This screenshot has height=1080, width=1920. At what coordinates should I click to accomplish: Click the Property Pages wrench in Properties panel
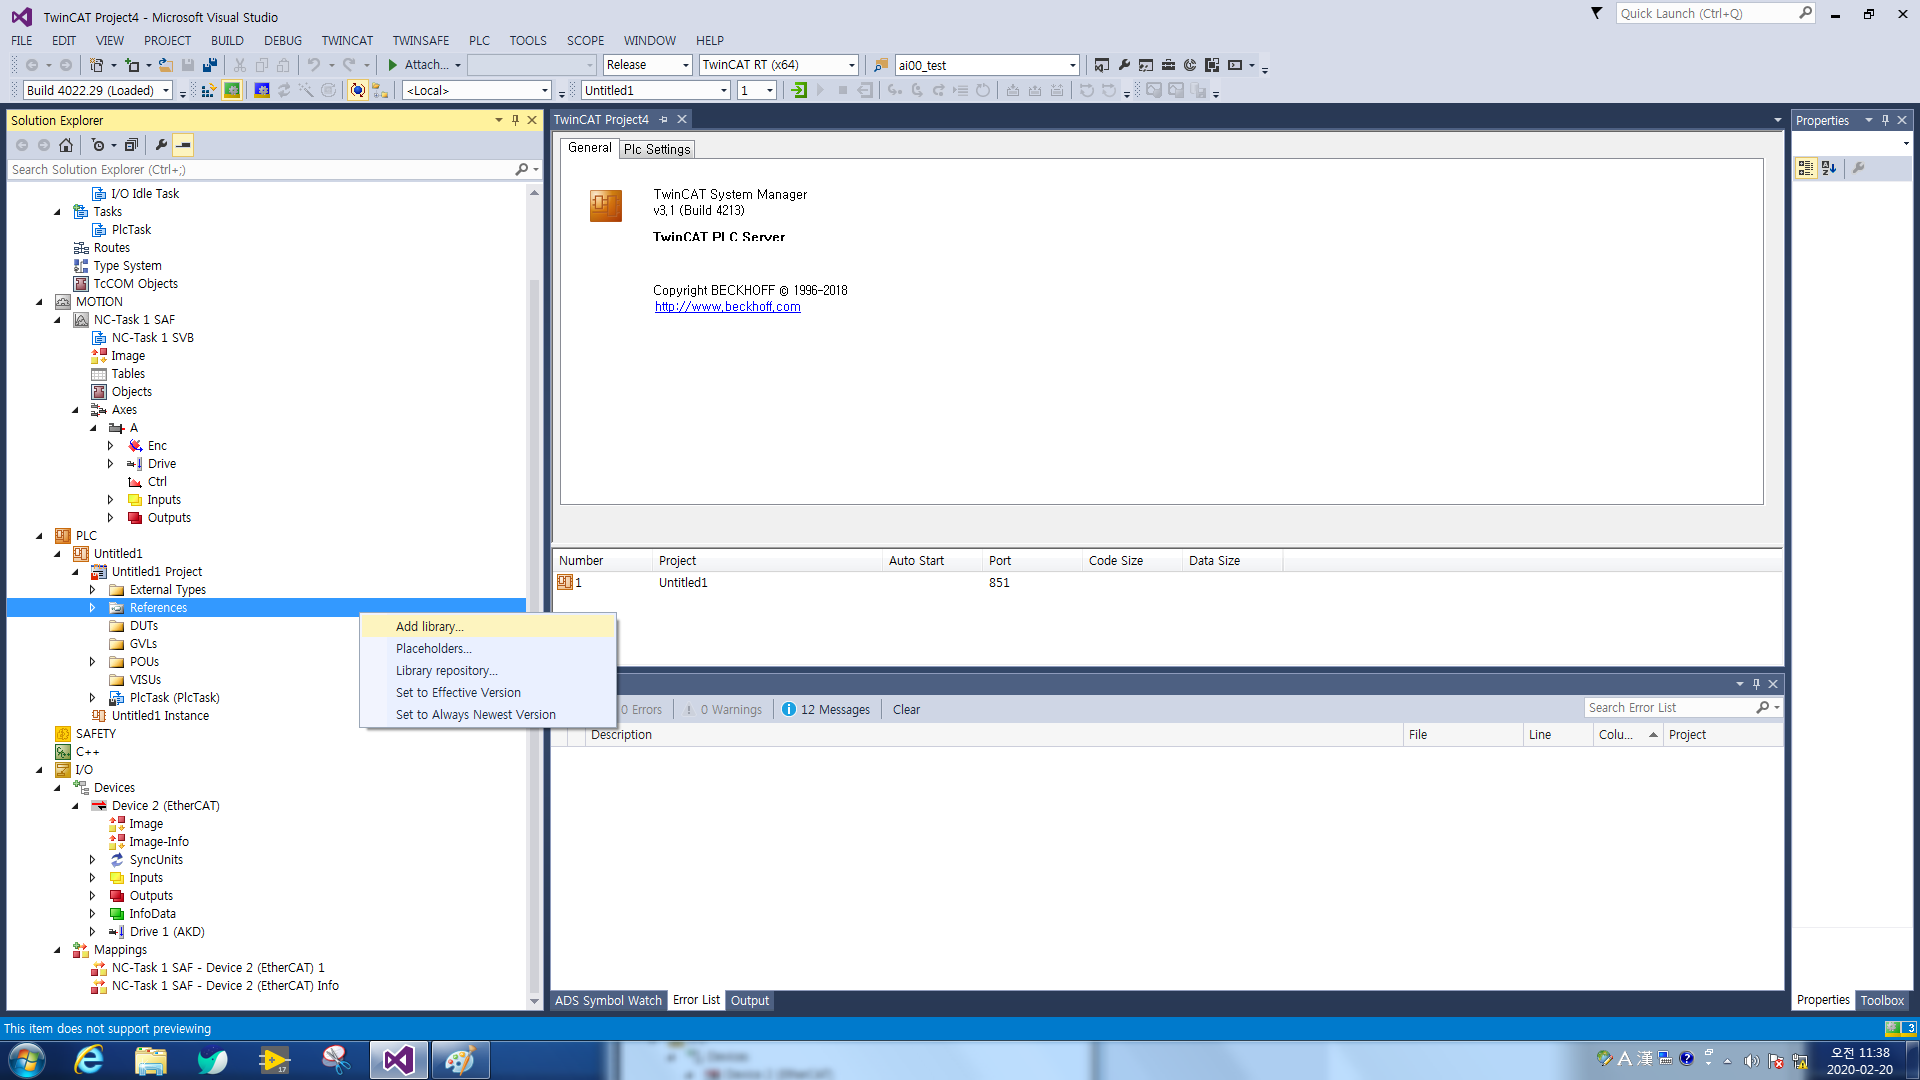1858,168
